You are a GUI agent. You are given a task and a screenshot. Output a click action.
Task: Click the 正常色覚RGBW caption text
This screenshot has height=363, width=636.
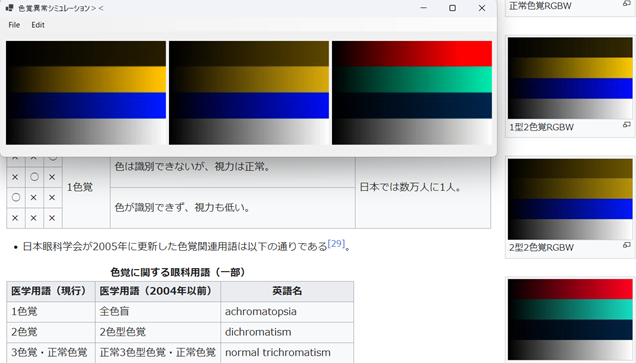click(540, 6)
